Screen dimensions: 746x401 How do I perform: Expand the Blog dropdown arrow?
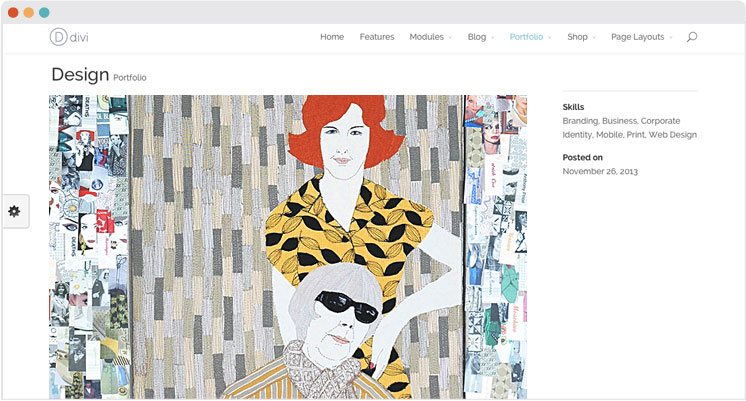tap(492, 38)
